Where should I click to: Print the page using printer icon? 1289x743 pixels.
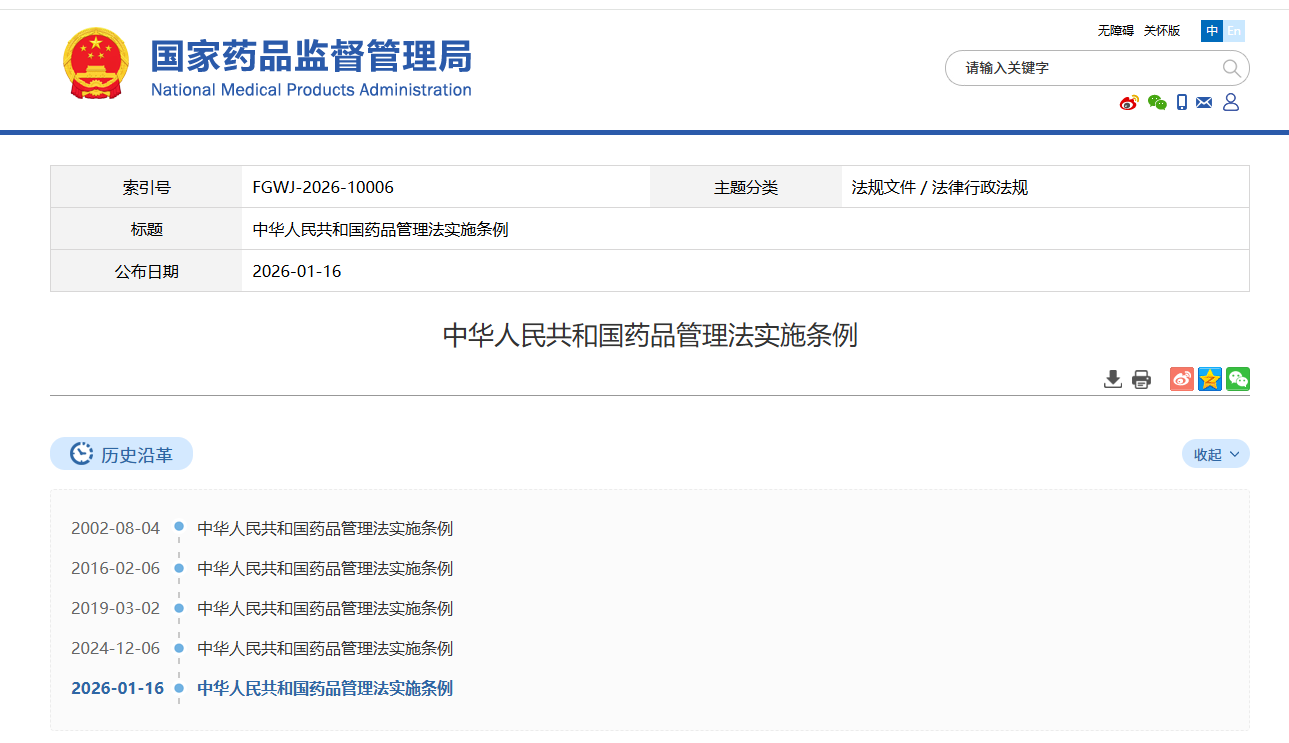[1141, 379]
